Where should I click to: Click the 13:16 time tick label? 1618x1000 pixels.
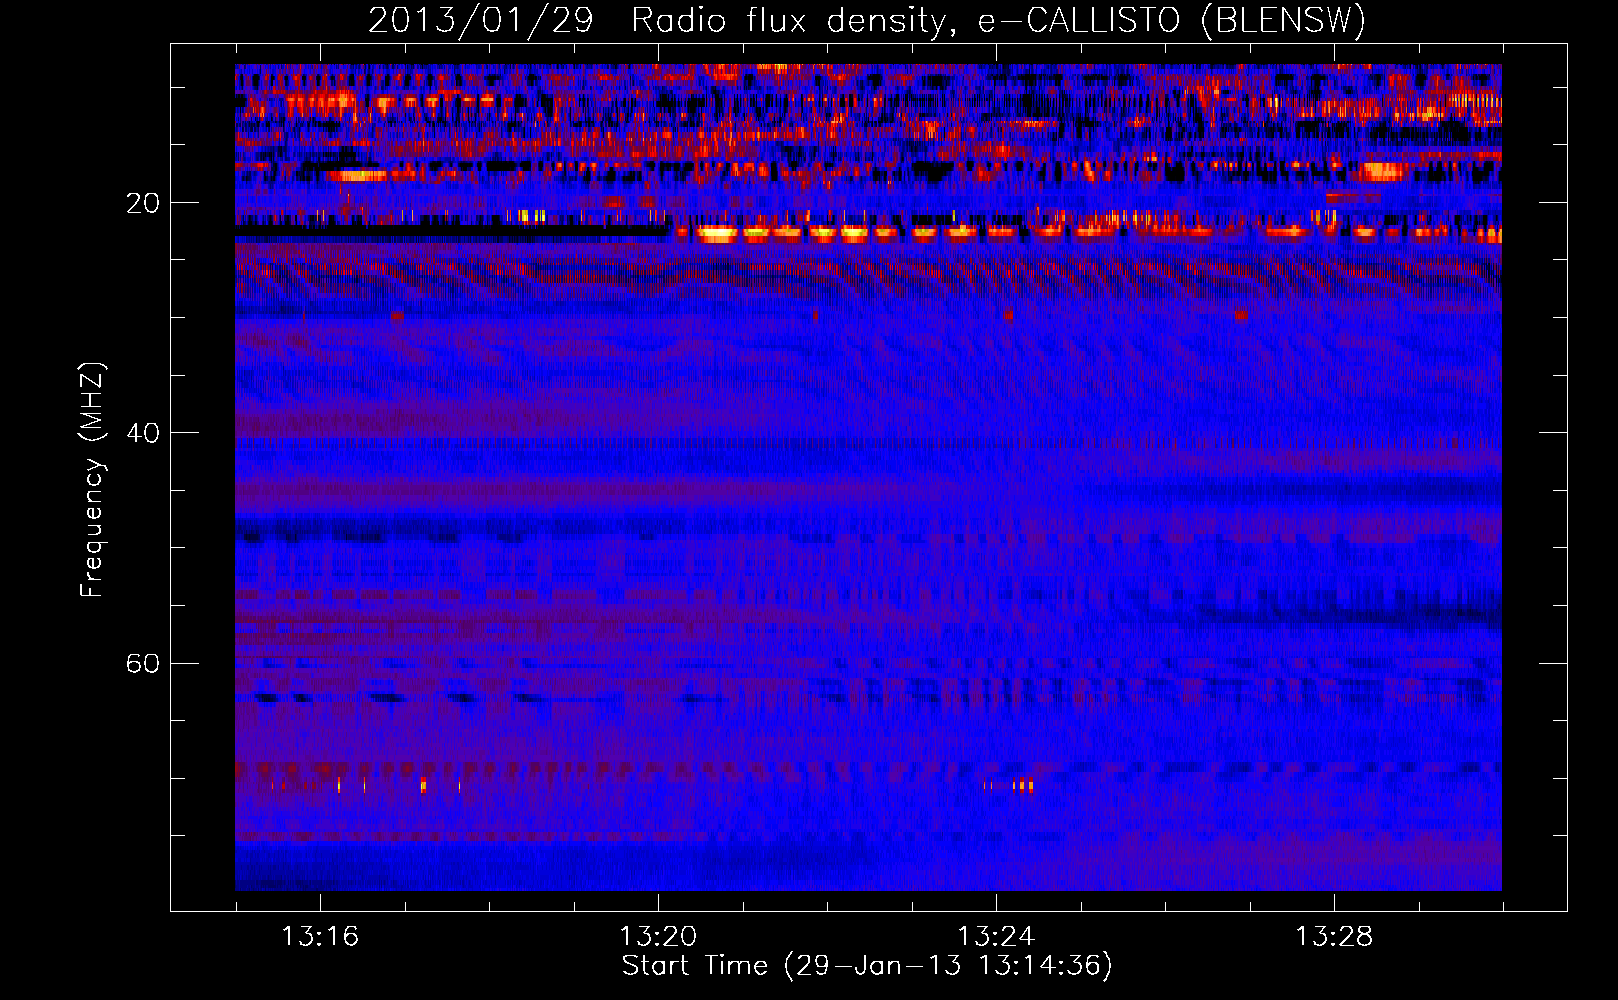tap(320, 937)
